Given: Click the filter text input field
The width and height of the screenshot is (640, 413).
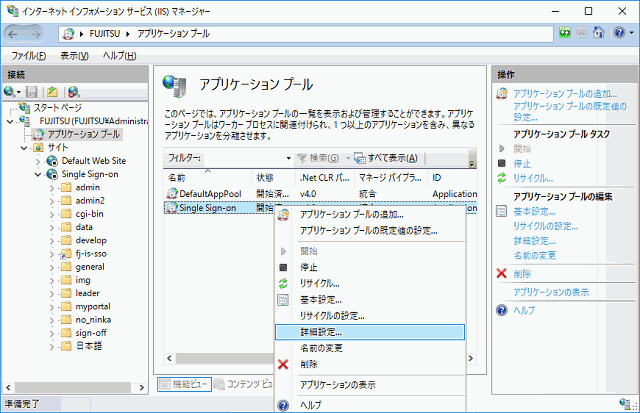Looking at the screenshot, I should (x=243, y=158).
